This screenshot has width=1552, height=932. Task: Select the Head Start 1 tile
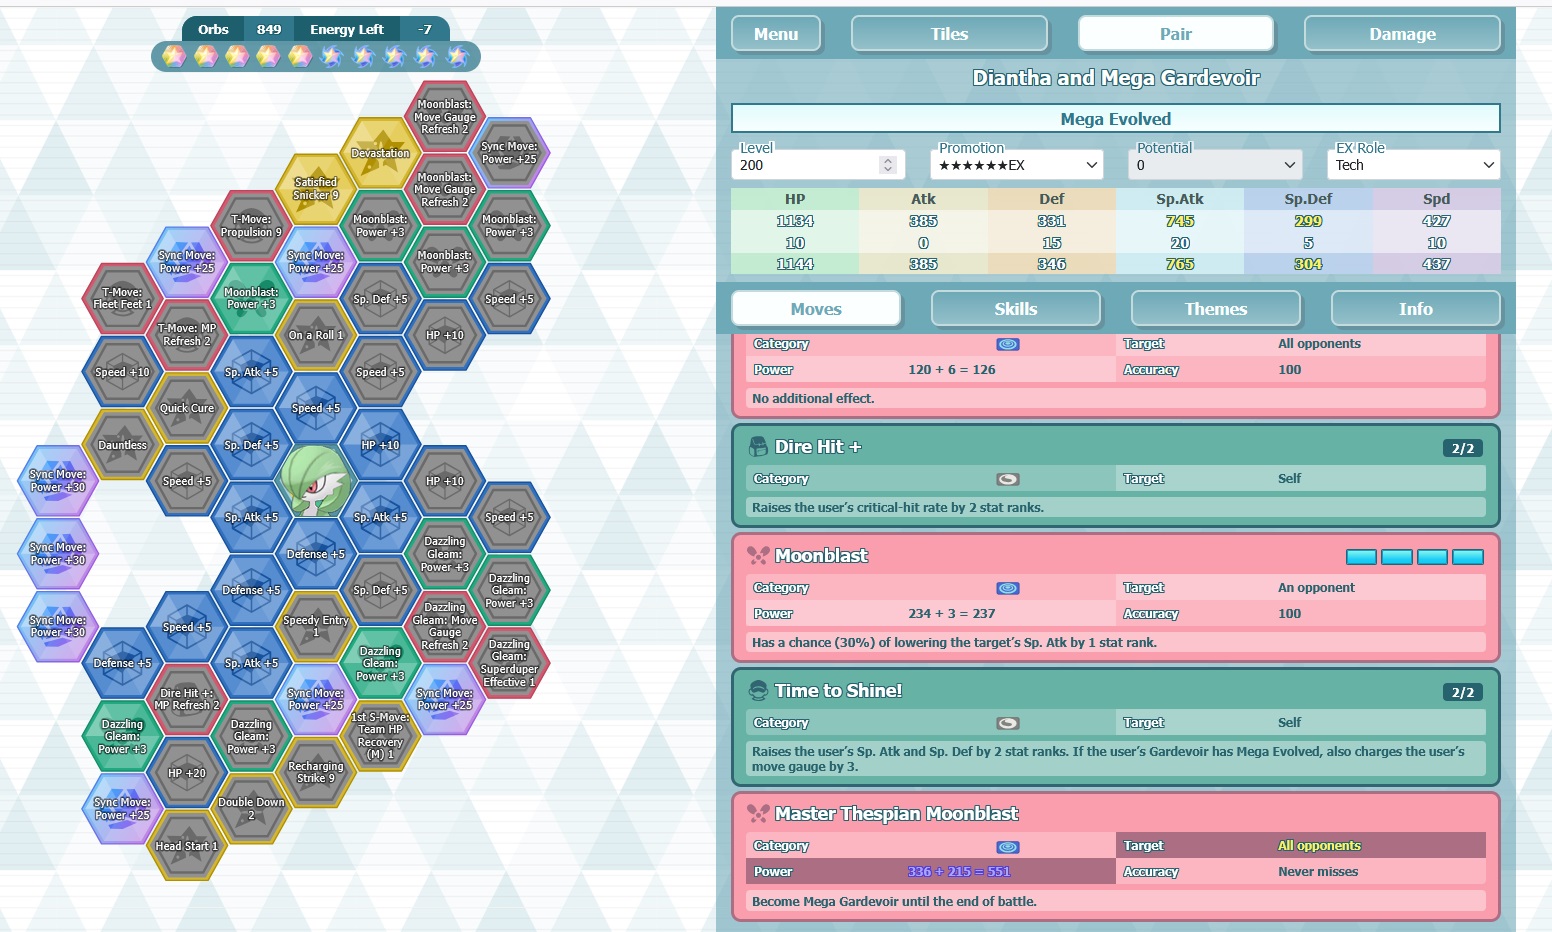tap(187, 846)
